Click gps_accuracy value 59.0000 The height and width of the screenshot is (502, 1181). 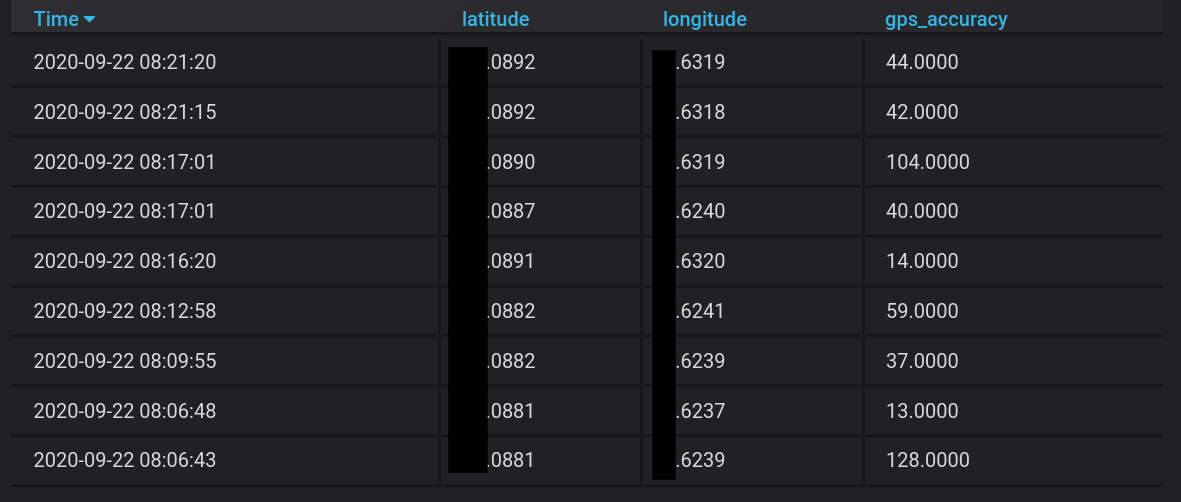[x=923, y=311]
